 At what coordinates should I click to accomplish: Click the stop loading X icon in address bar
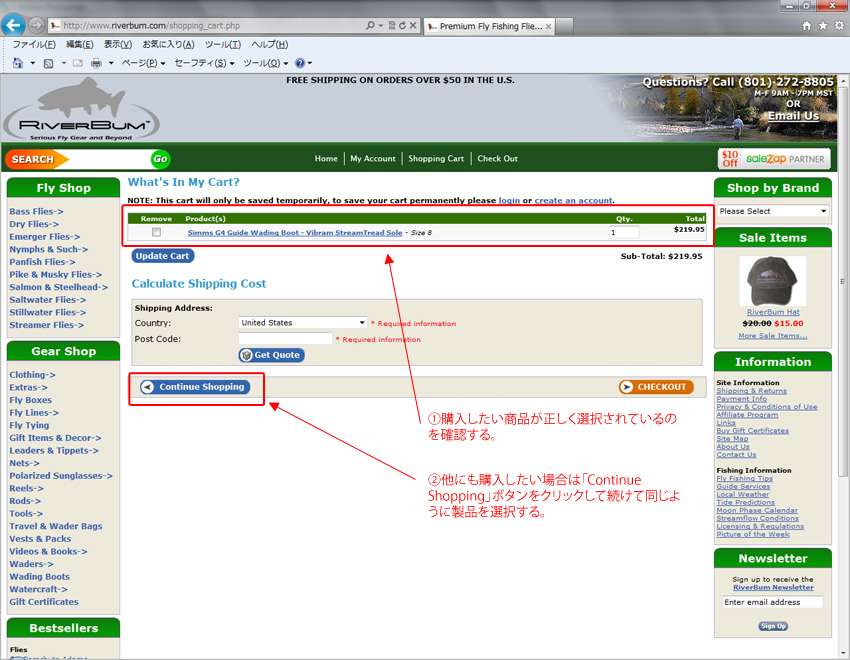(x=413, y=25)
